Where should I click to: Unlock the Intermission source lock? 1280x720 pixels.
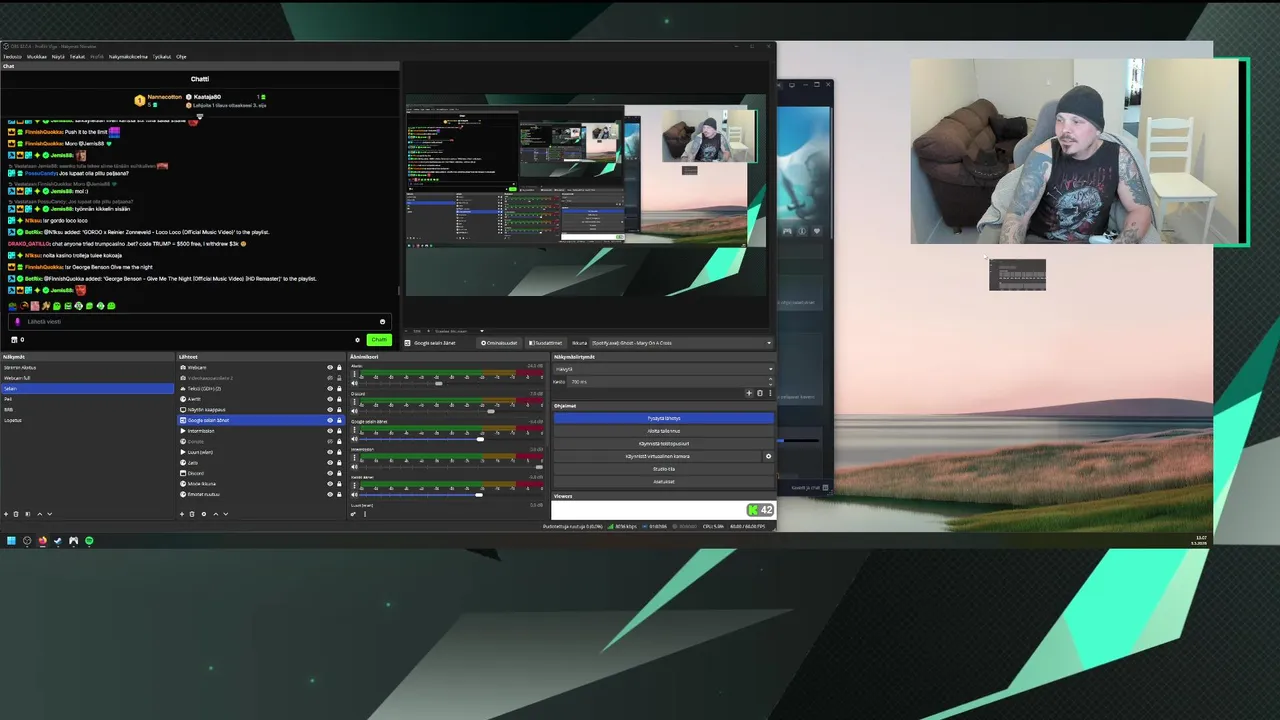[339, 431]
